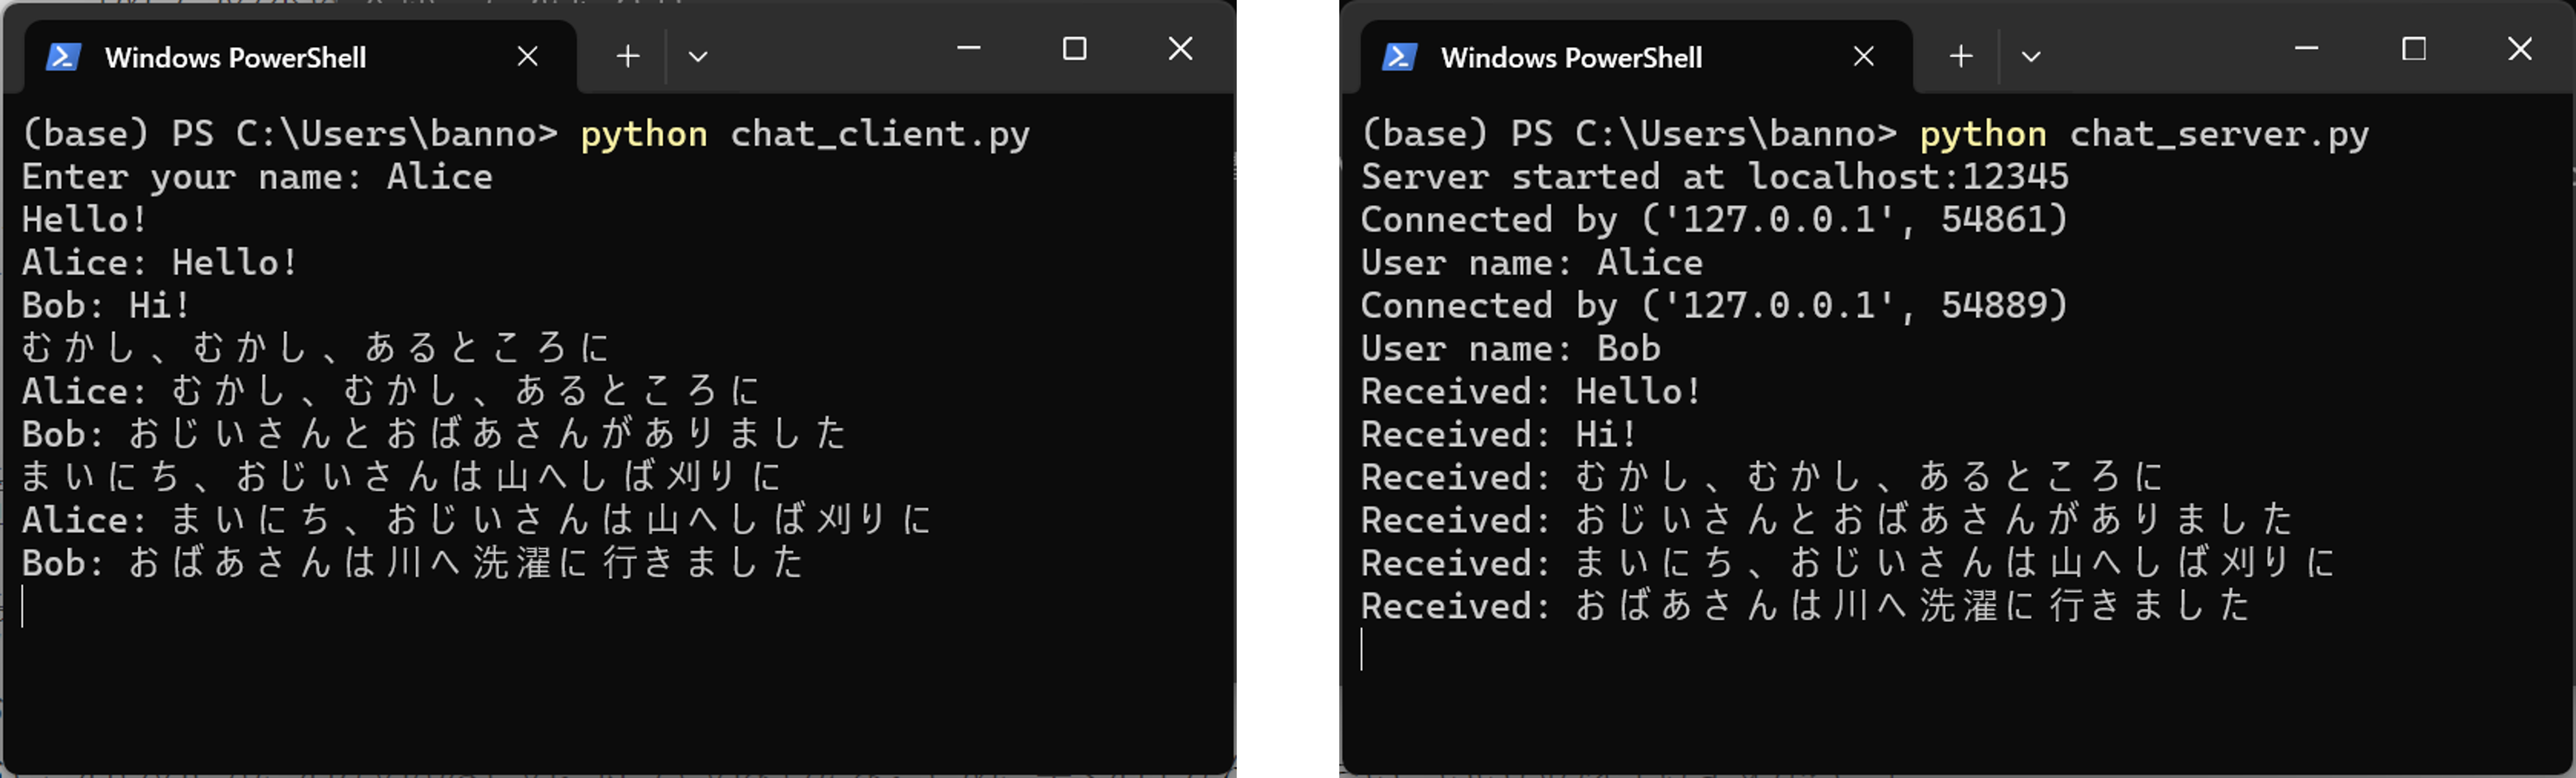2576x778 pixels.
Task: Maximize the chat_server PowerShell window
Action: 2414,48
